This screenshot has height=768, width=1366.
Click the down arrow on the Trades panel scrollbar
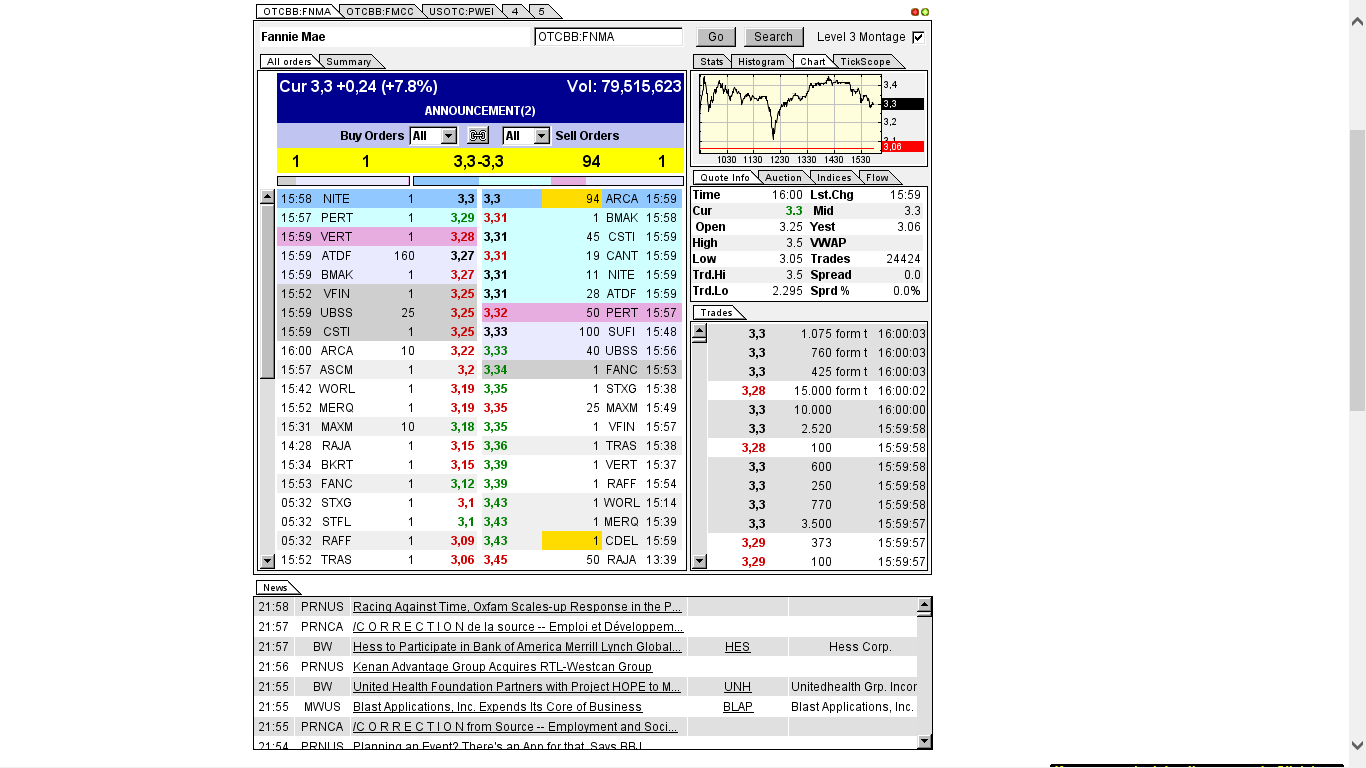tap(700, 561)
